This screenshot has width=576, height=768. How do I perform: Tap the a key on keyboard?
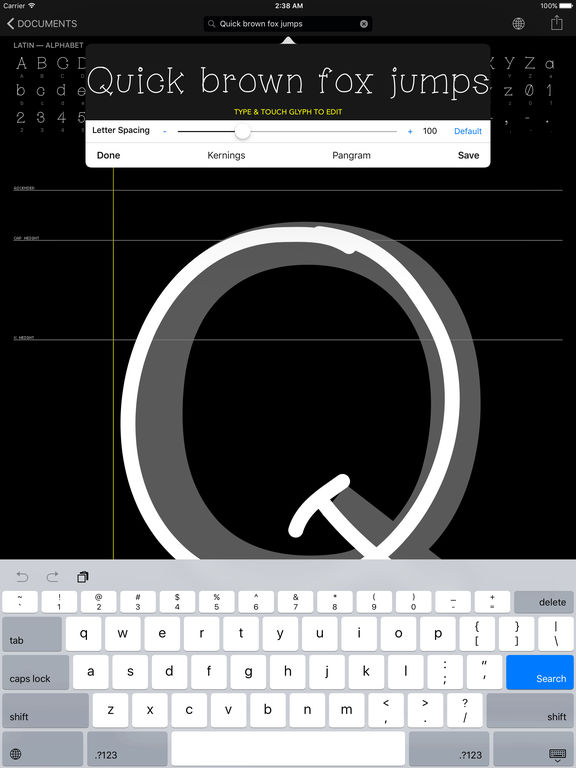coord(91,672)
